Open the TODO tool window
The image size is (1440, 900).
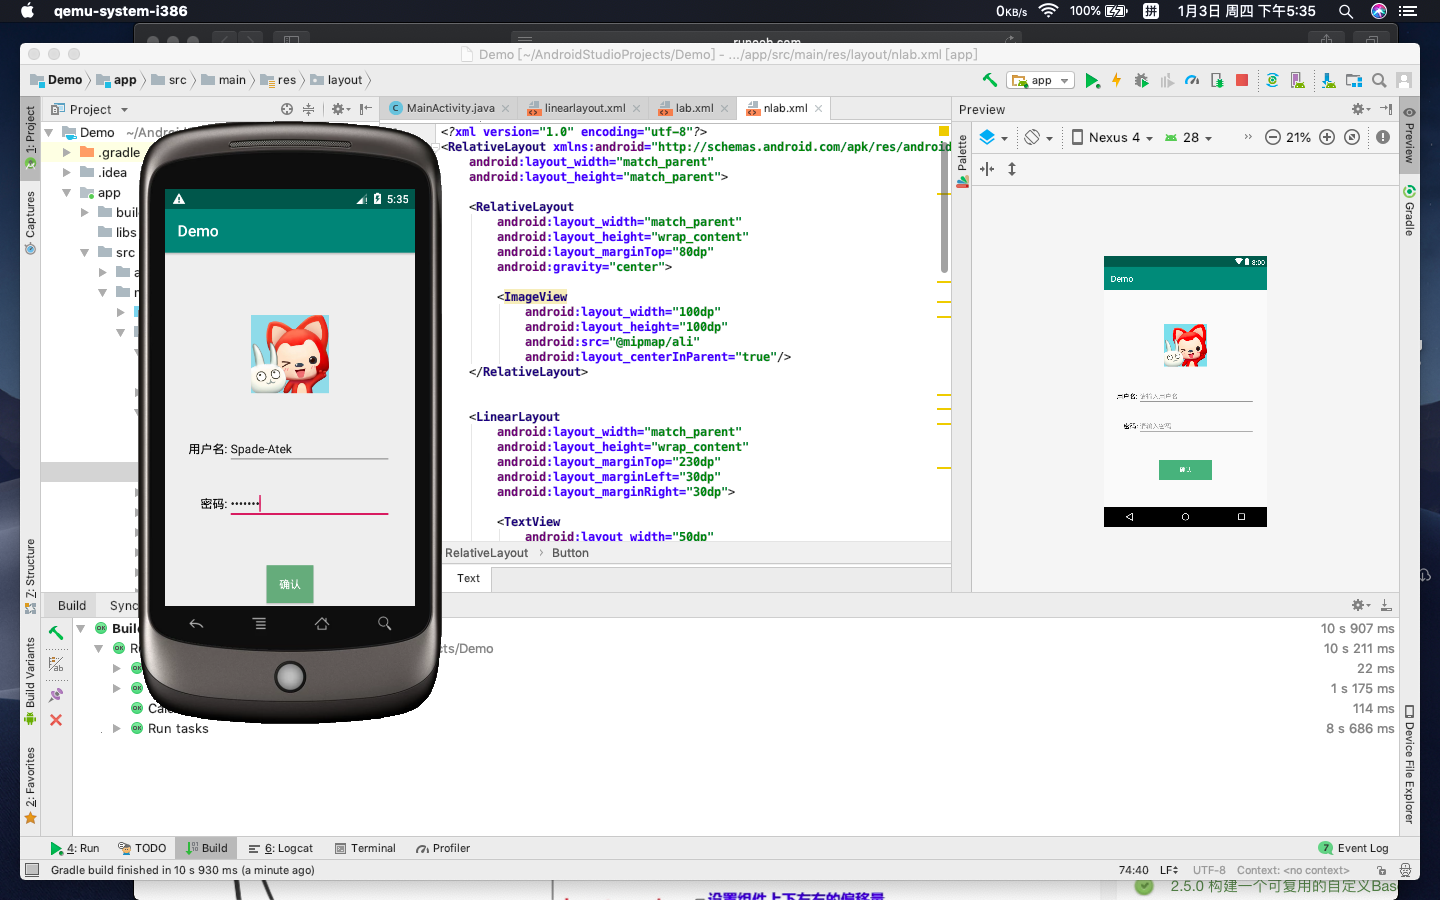[x=142, y=848]
